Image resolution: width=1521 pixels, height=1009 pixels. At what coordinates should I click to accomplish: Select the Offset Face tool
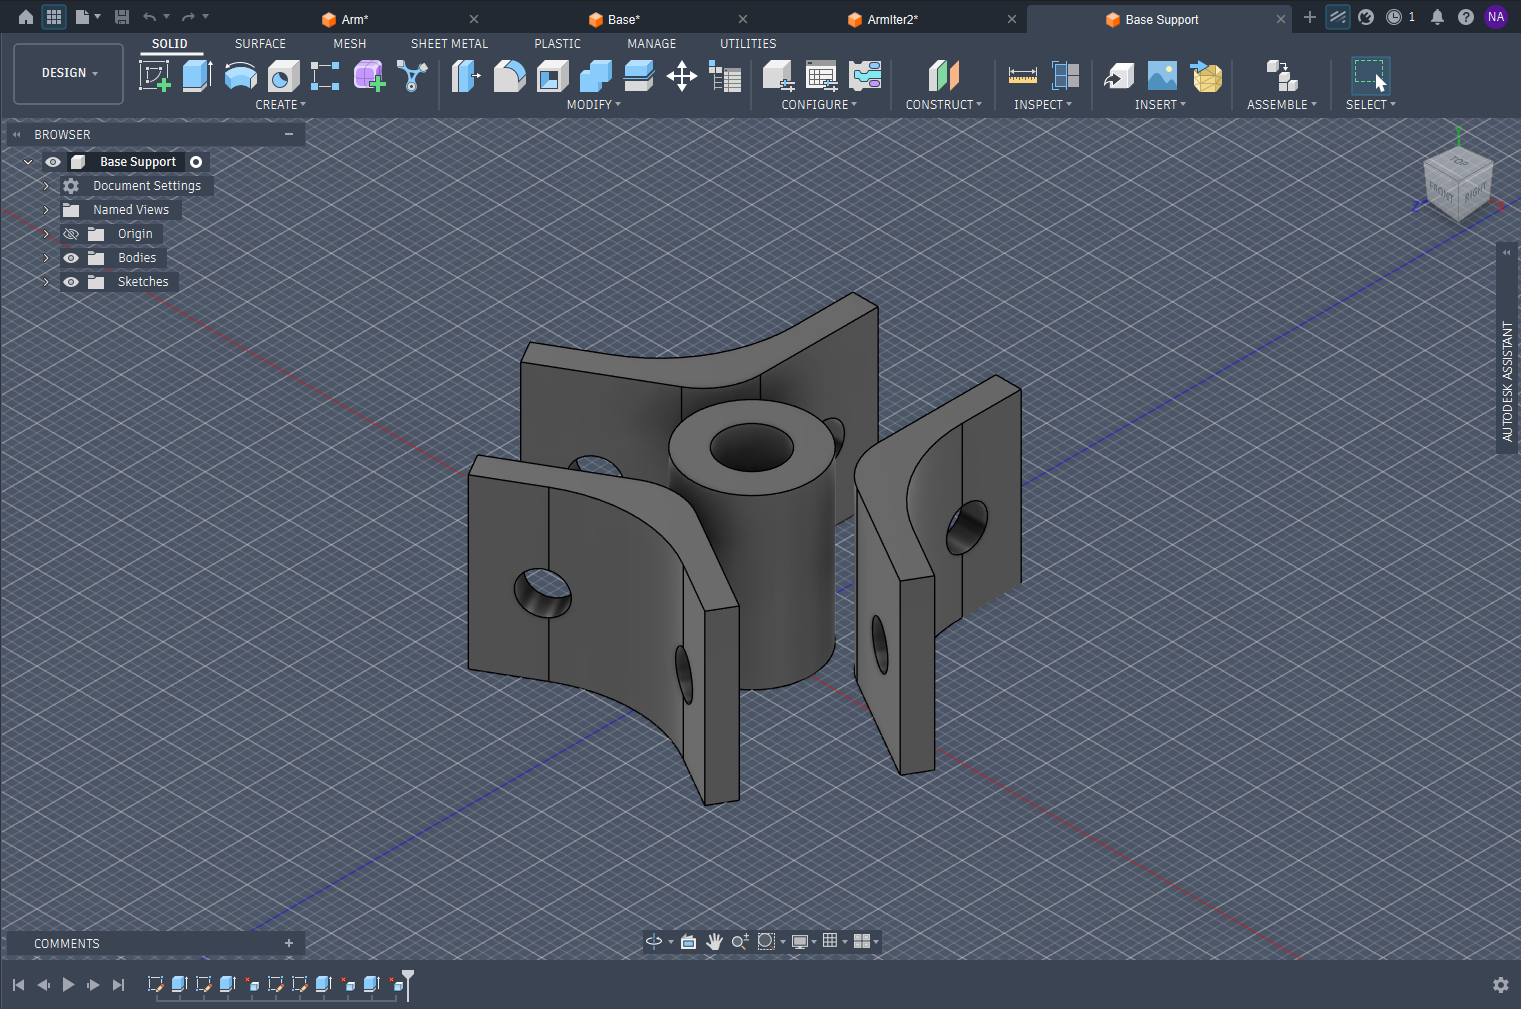(x=638, y=76)
